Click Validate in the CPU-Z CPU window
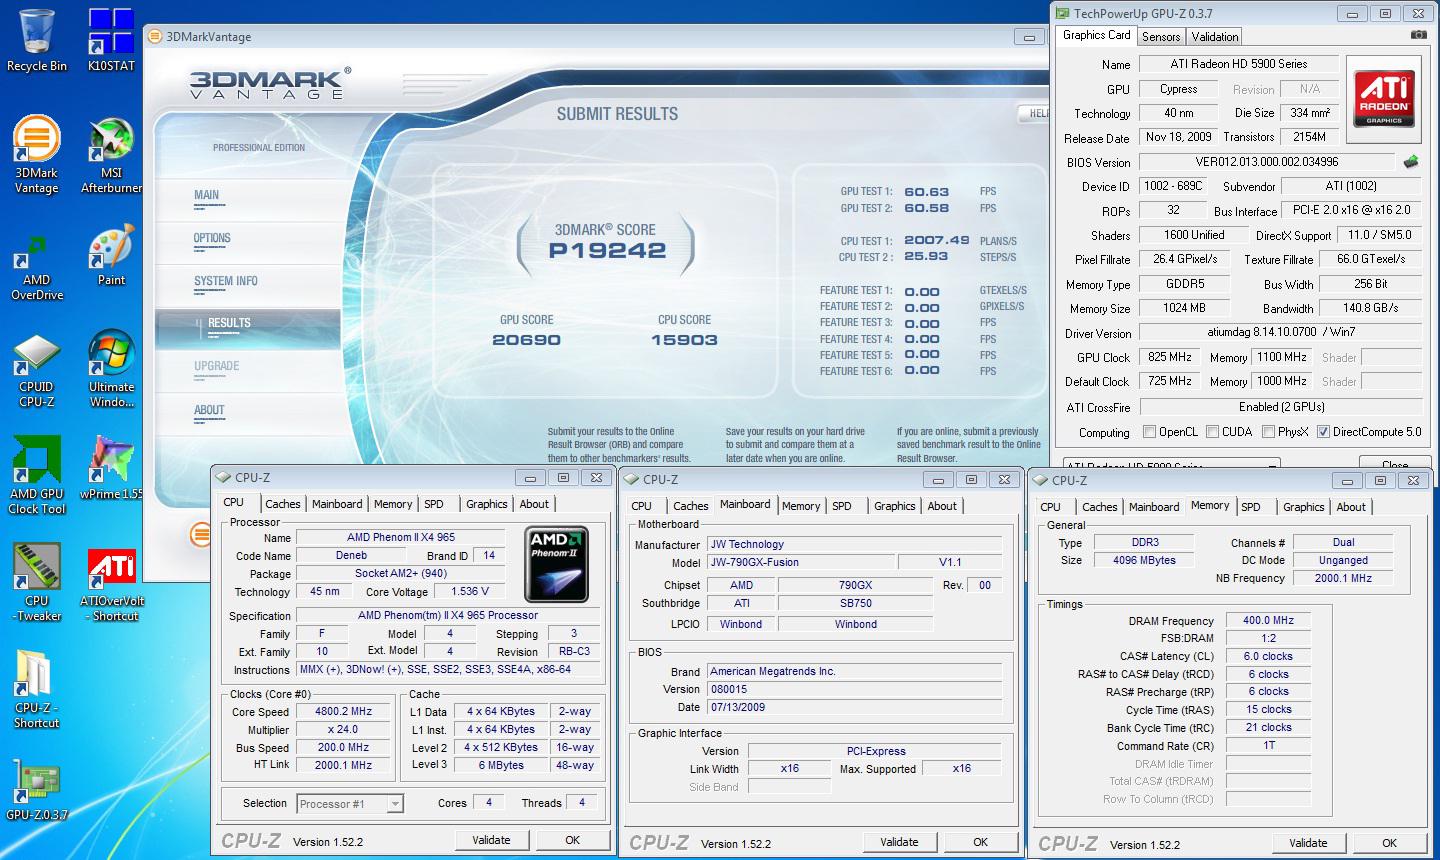 tap(491, 840)
